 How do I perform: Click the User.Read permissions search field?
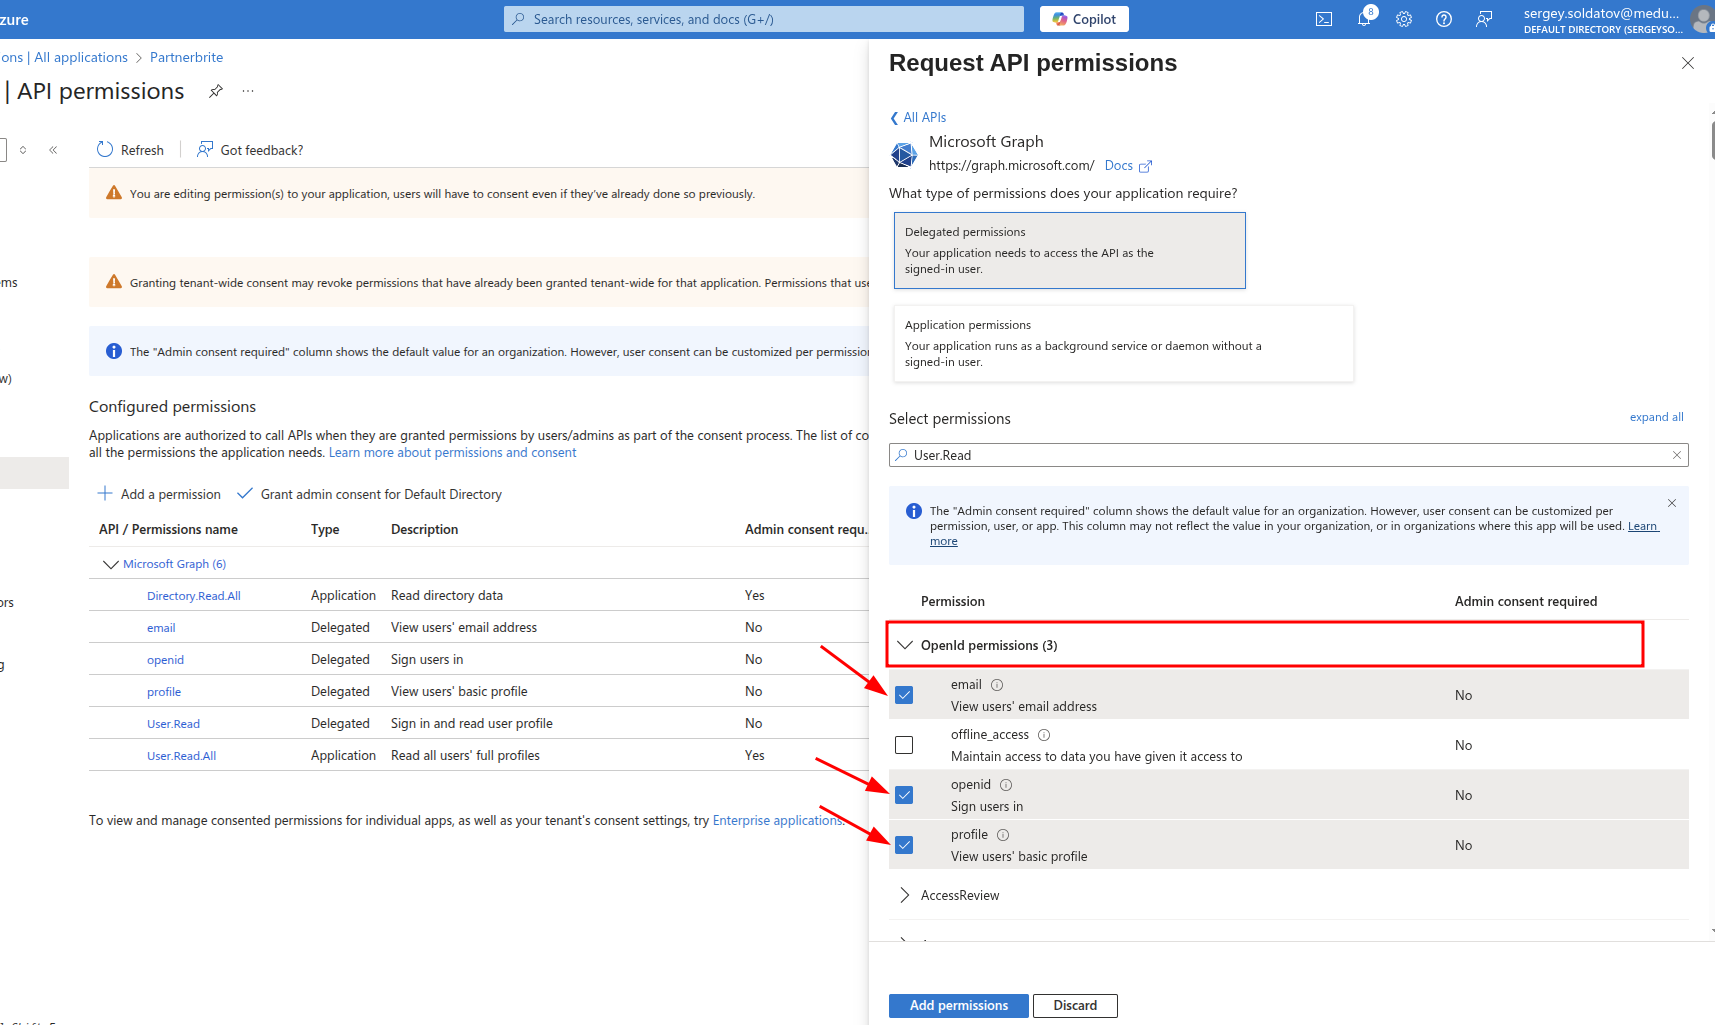pyautogui.click(x=1288, y=455)
